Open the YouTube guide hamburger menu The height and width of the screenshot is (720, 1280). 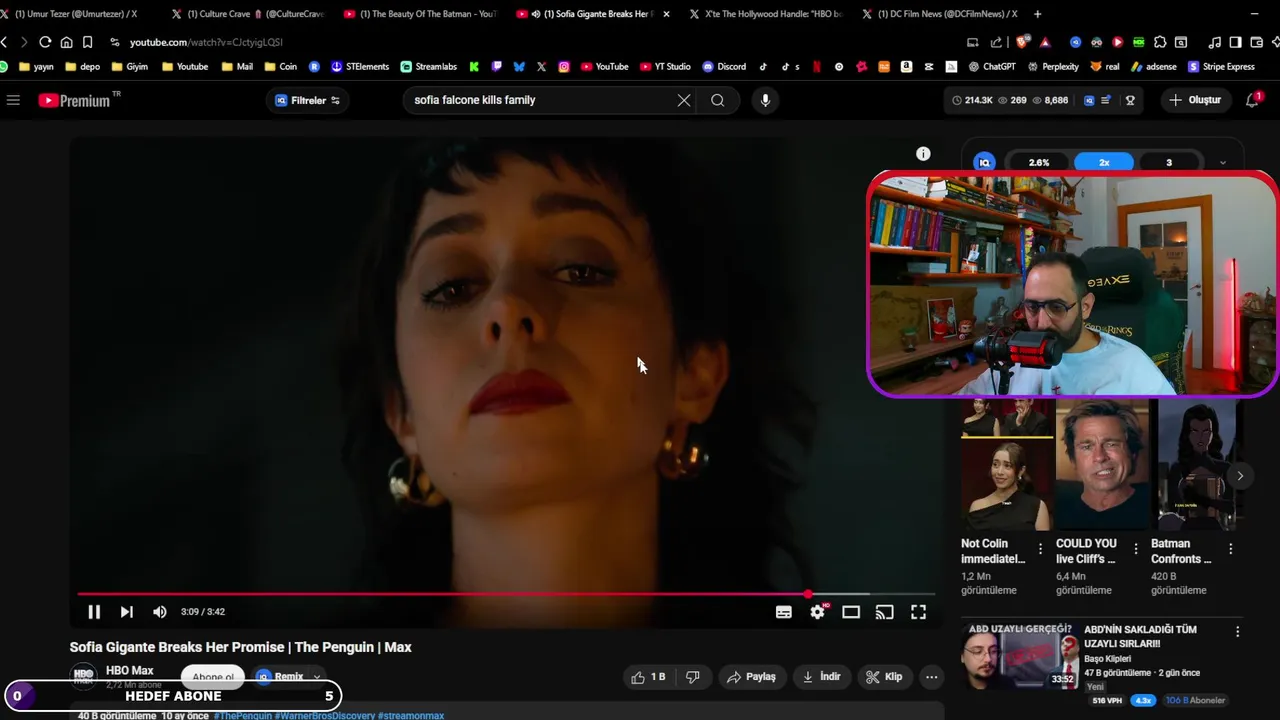click(x=13, y=100)
